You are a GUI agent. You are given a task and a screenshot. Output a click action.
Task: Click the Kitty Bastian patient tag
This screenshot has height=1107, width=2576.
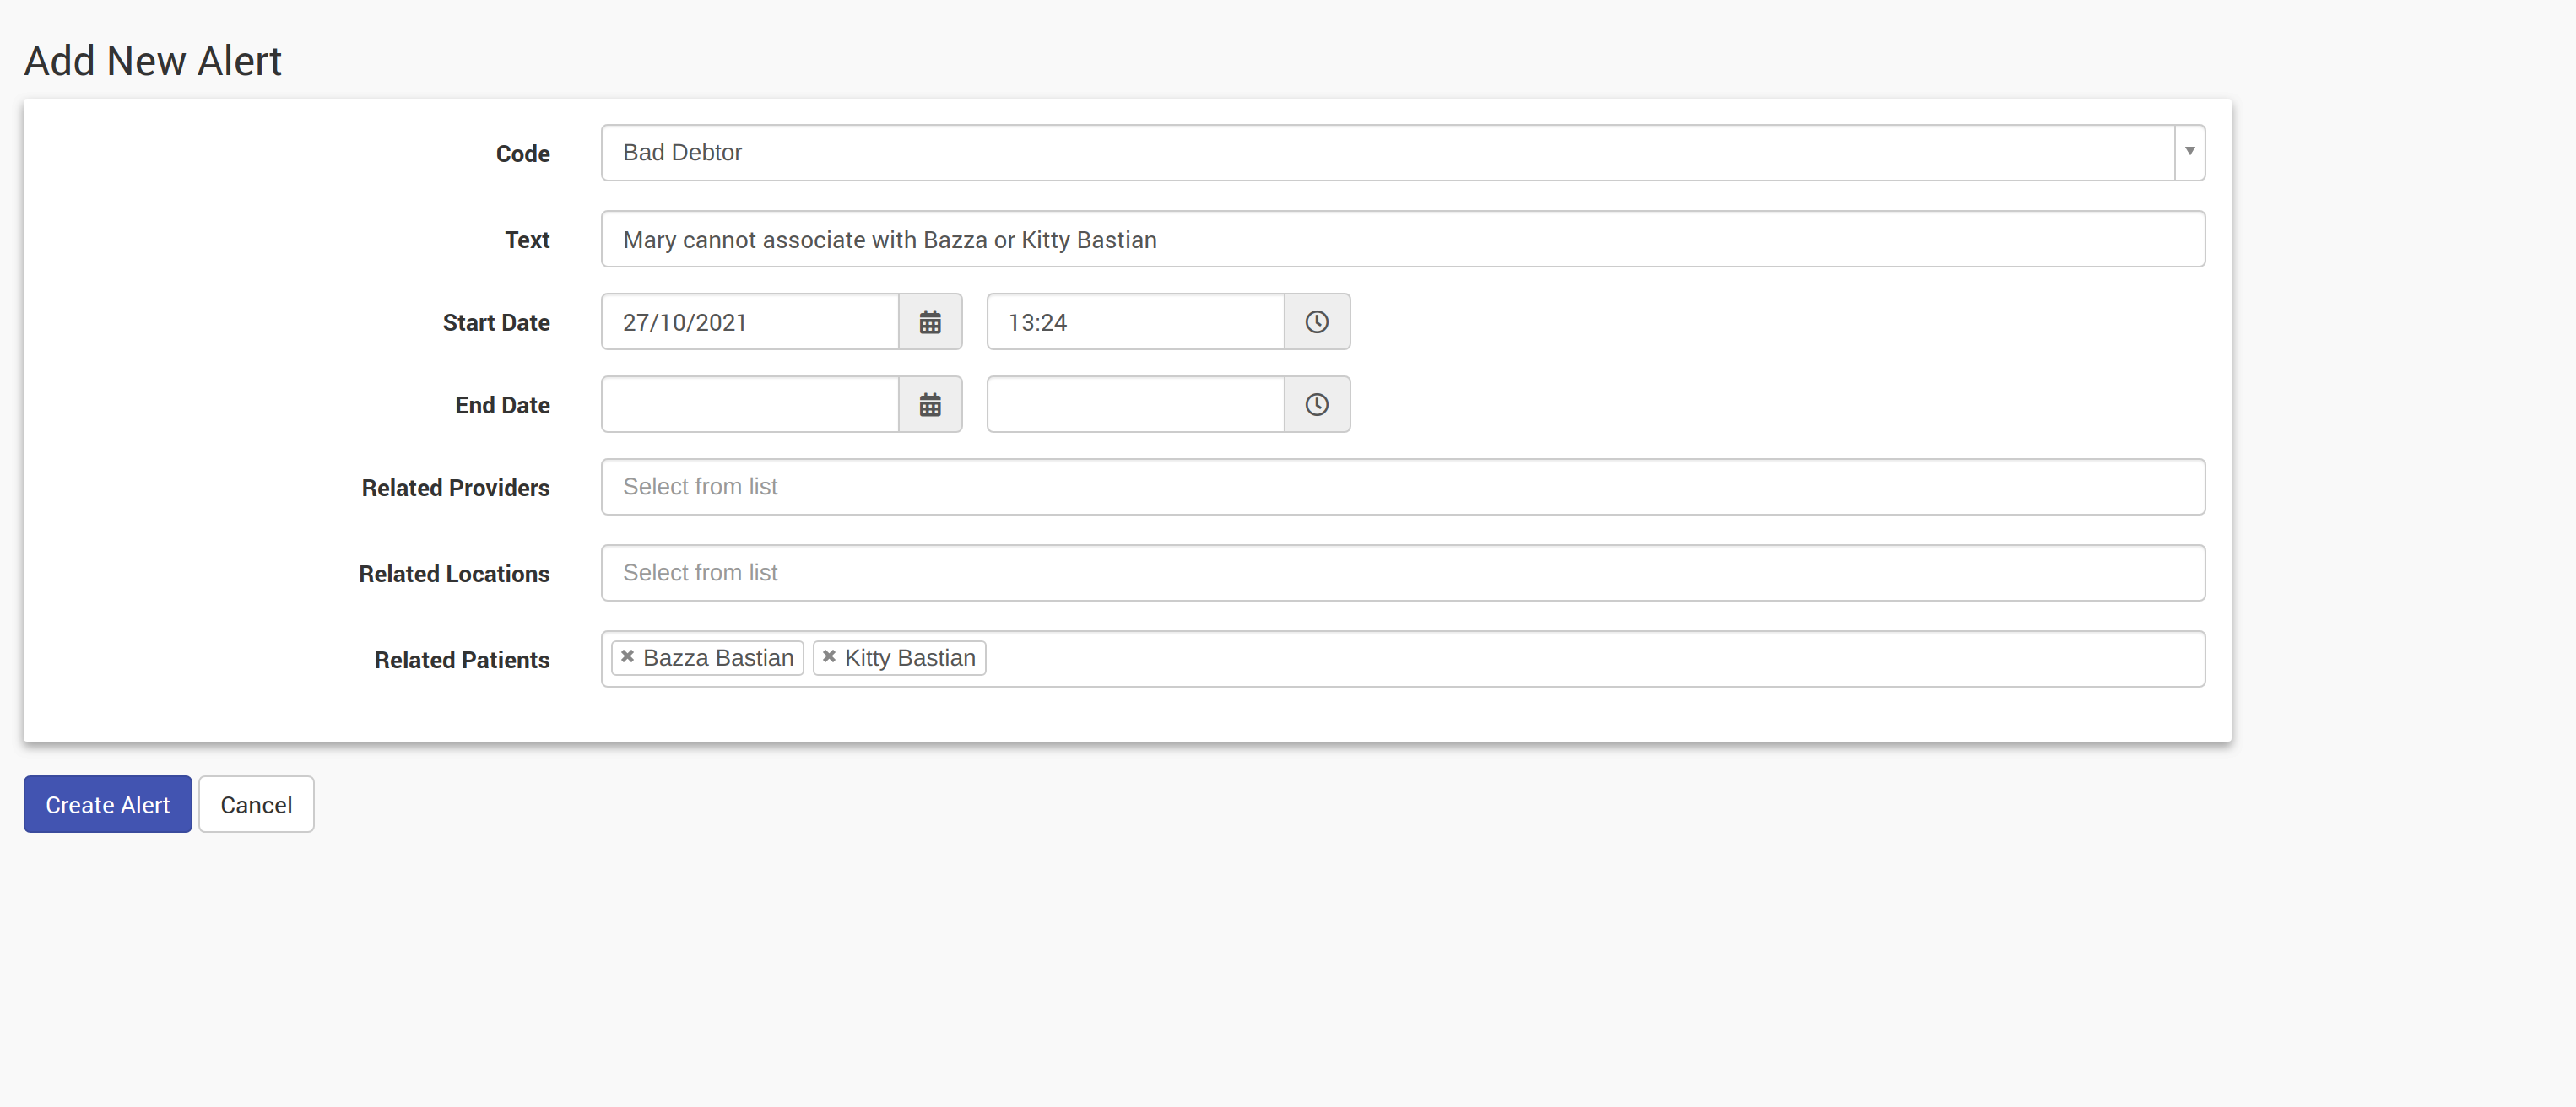pos(910,658)
